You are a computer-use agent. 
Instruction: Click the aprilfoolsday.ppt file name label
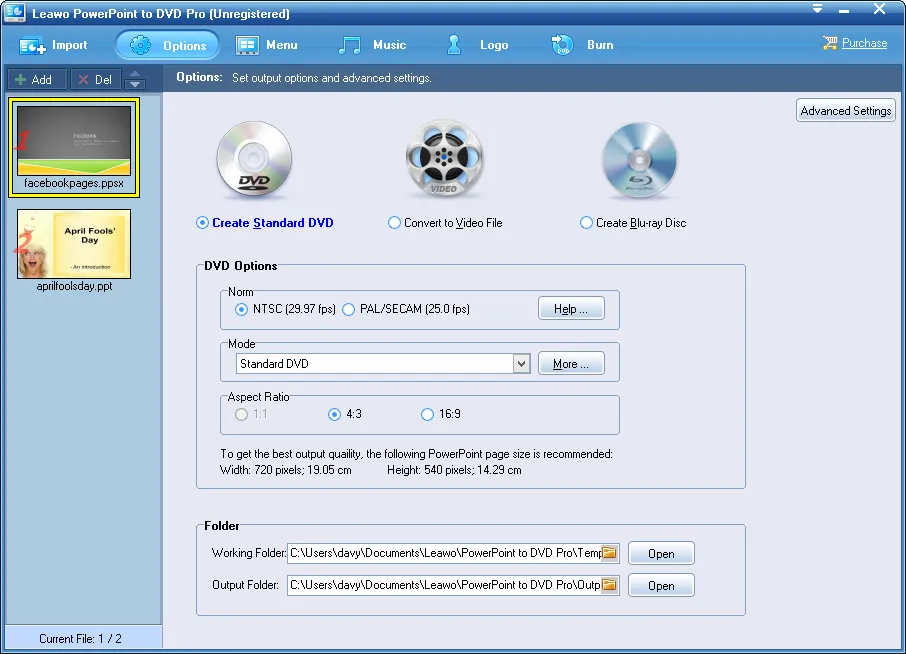pyautogui.click(x=74, y=286)
